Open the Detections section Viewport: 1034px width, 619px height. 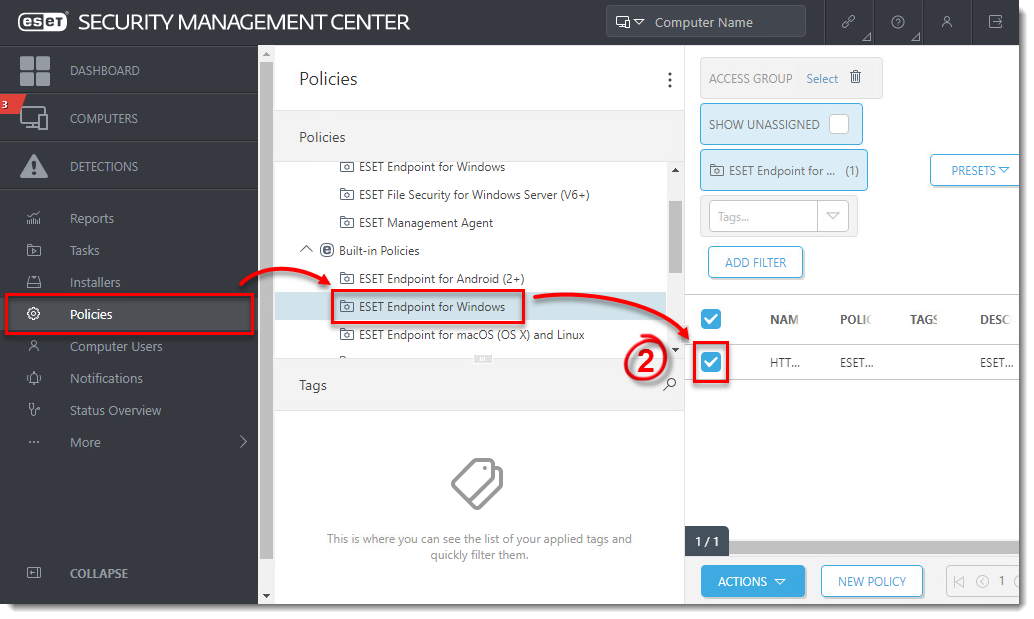[x=104, y=167]
